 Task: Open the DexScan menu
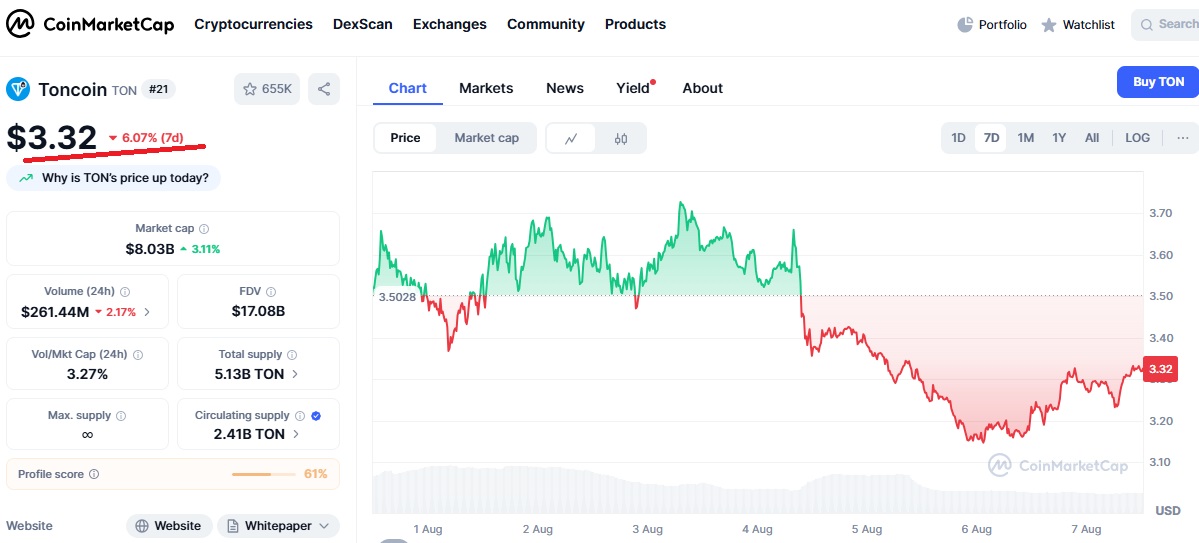pyautogui.click(x=362, y=24)
